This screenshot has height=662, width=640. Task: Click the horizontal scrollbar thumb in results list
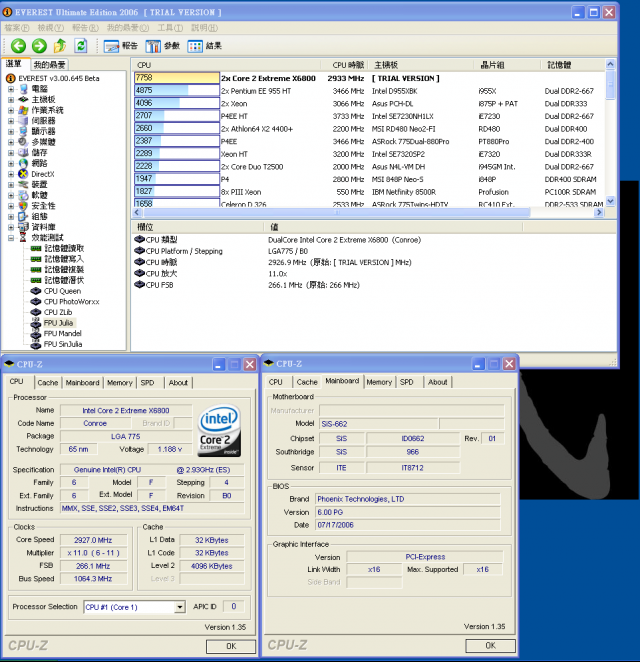click(x=336, y=212)
